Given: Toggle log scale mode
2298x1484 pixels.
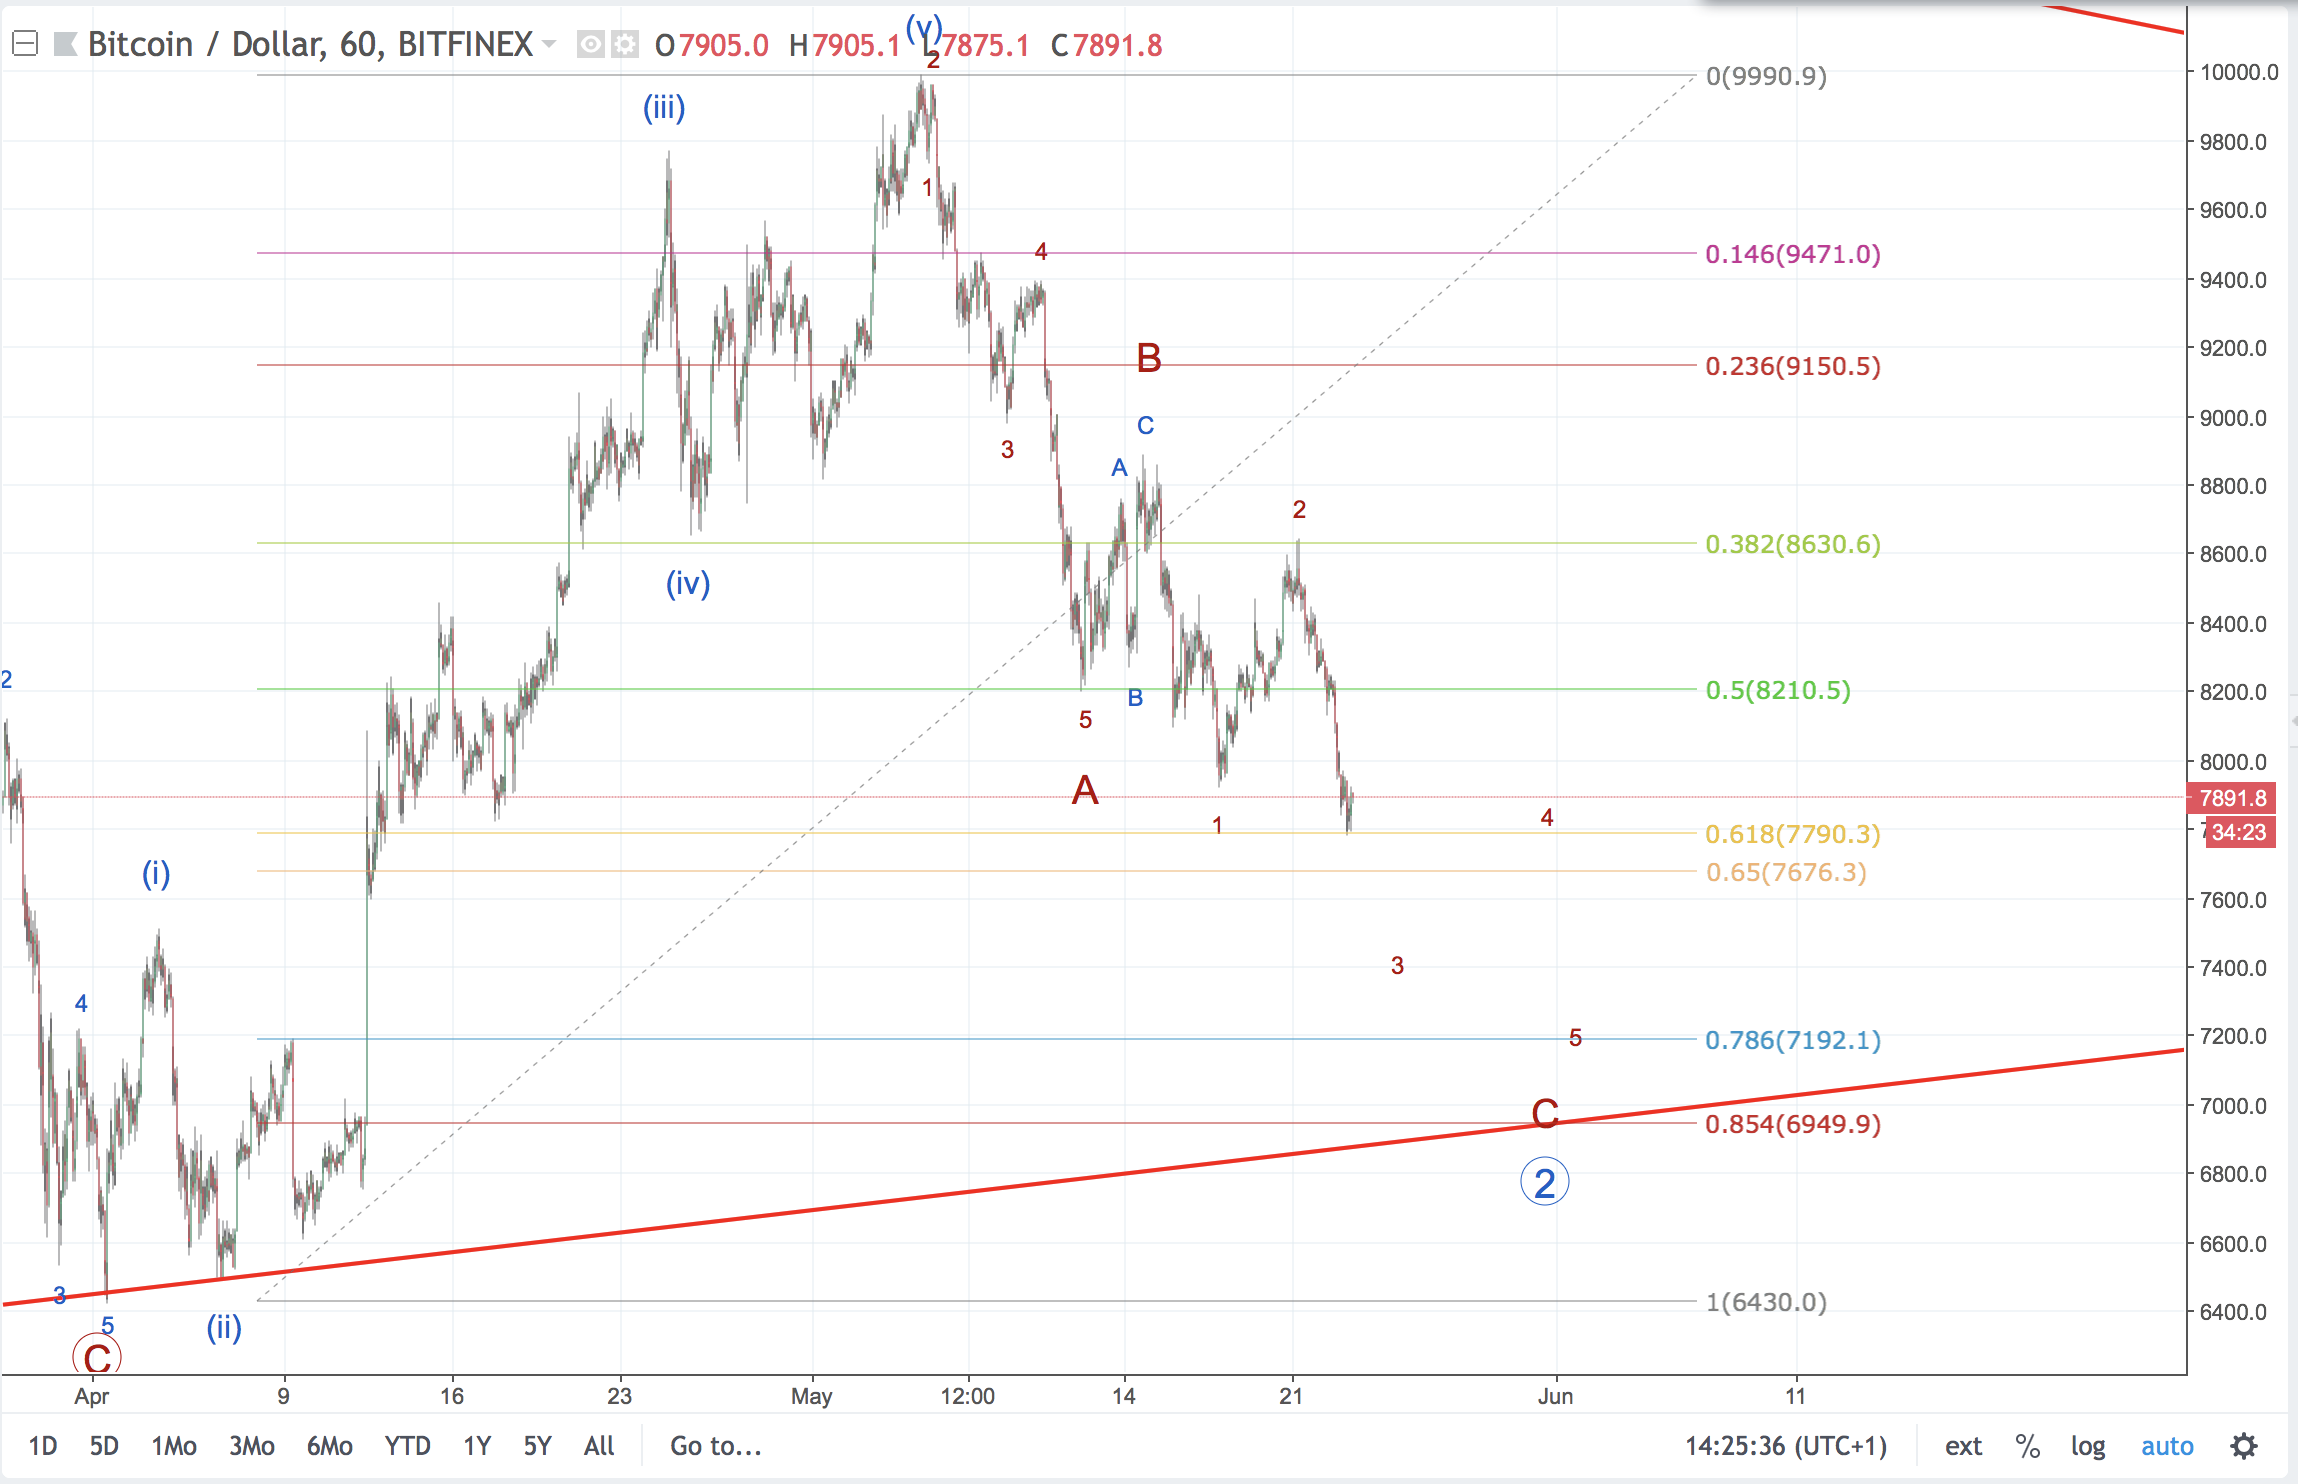Looking at the screenshot, I should point(2088,1446).
